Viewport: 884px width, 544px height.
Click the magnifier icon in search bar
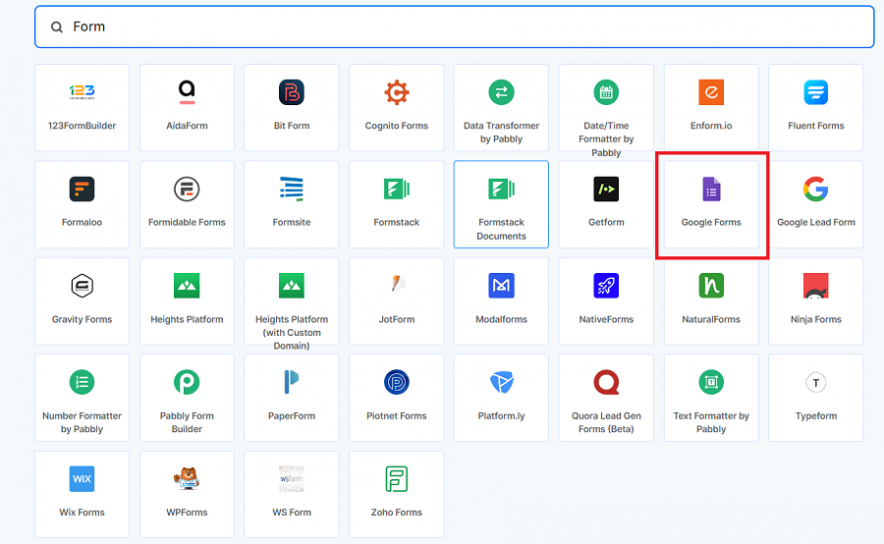(x=56, y=27)
